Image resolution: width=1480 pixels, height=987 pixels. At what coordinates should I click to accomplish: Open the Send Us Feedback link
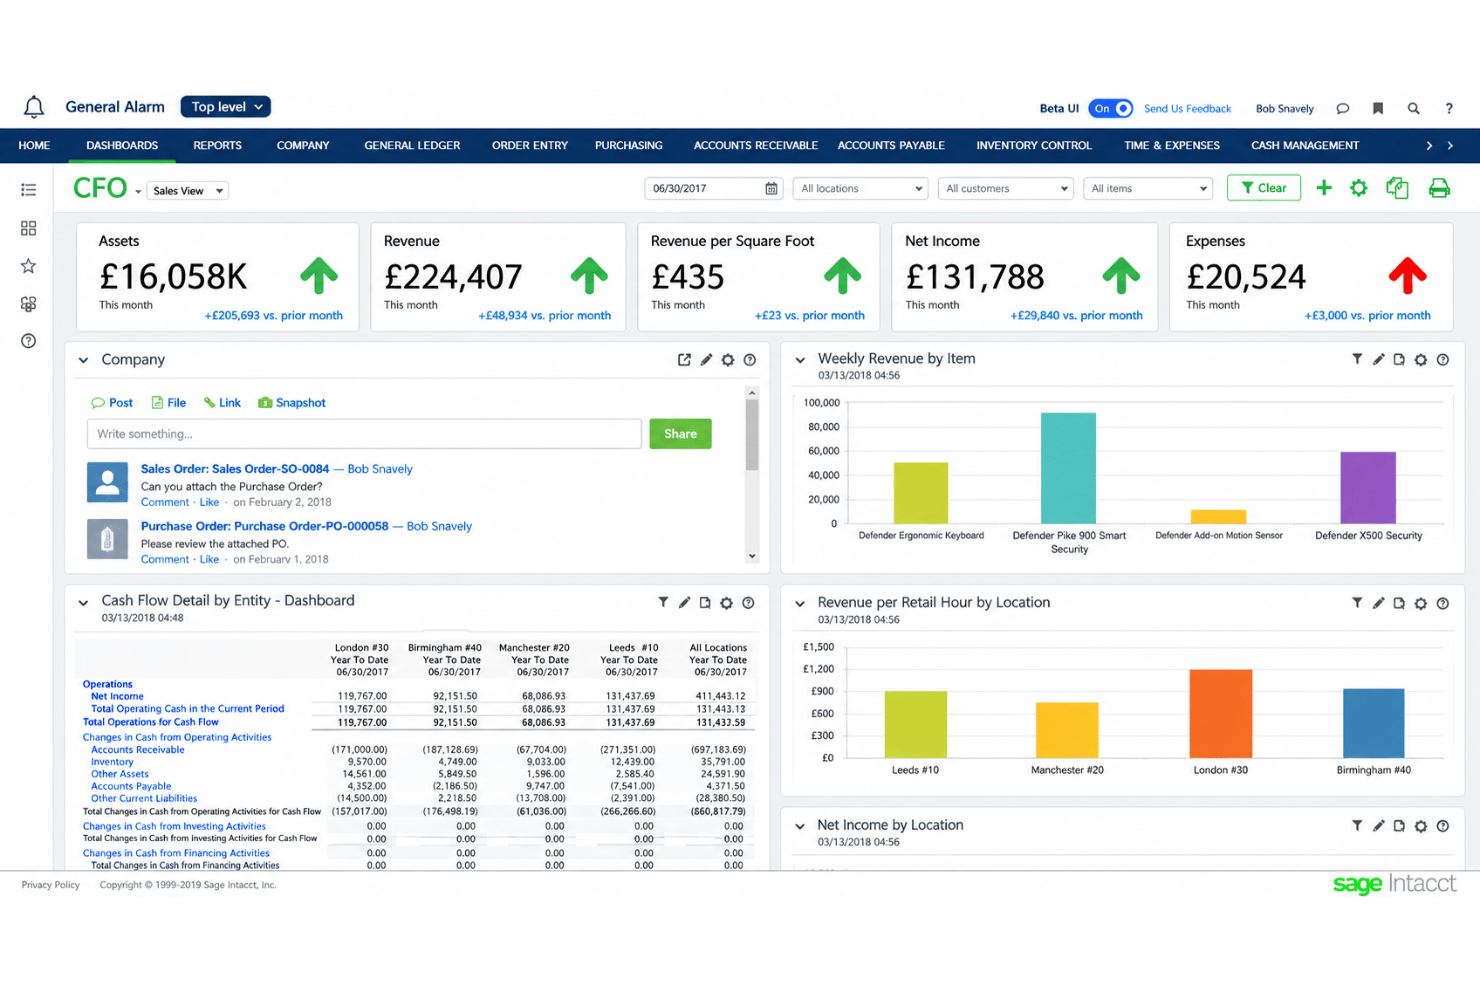[1187, 108]
